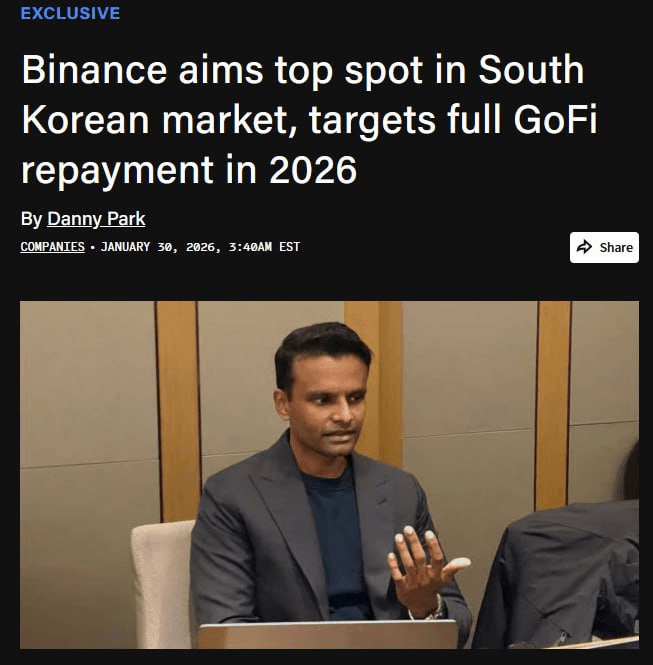Image resolution: width=653 pixels, height=665 pixels.
Task: Click the laptop in article photo
Action: pos(329,634)
